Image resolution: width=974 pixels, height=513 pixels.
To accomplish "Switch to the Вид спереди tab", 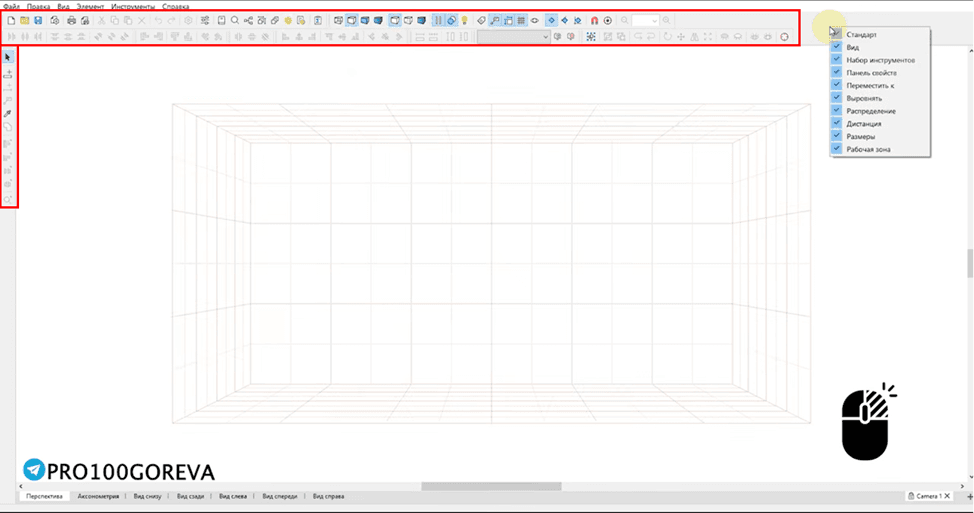I will [280, 496].
